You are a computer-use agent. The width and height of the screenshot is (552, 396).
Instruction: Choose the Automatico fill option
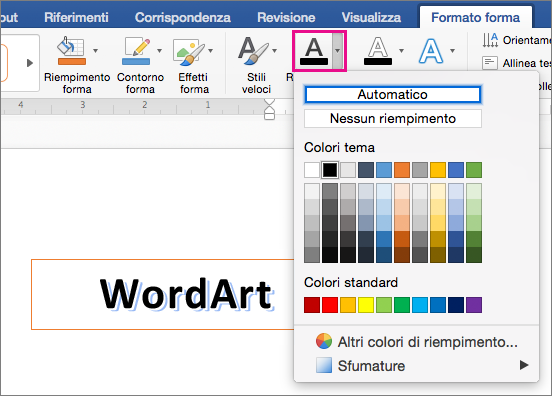pos(393,95)
